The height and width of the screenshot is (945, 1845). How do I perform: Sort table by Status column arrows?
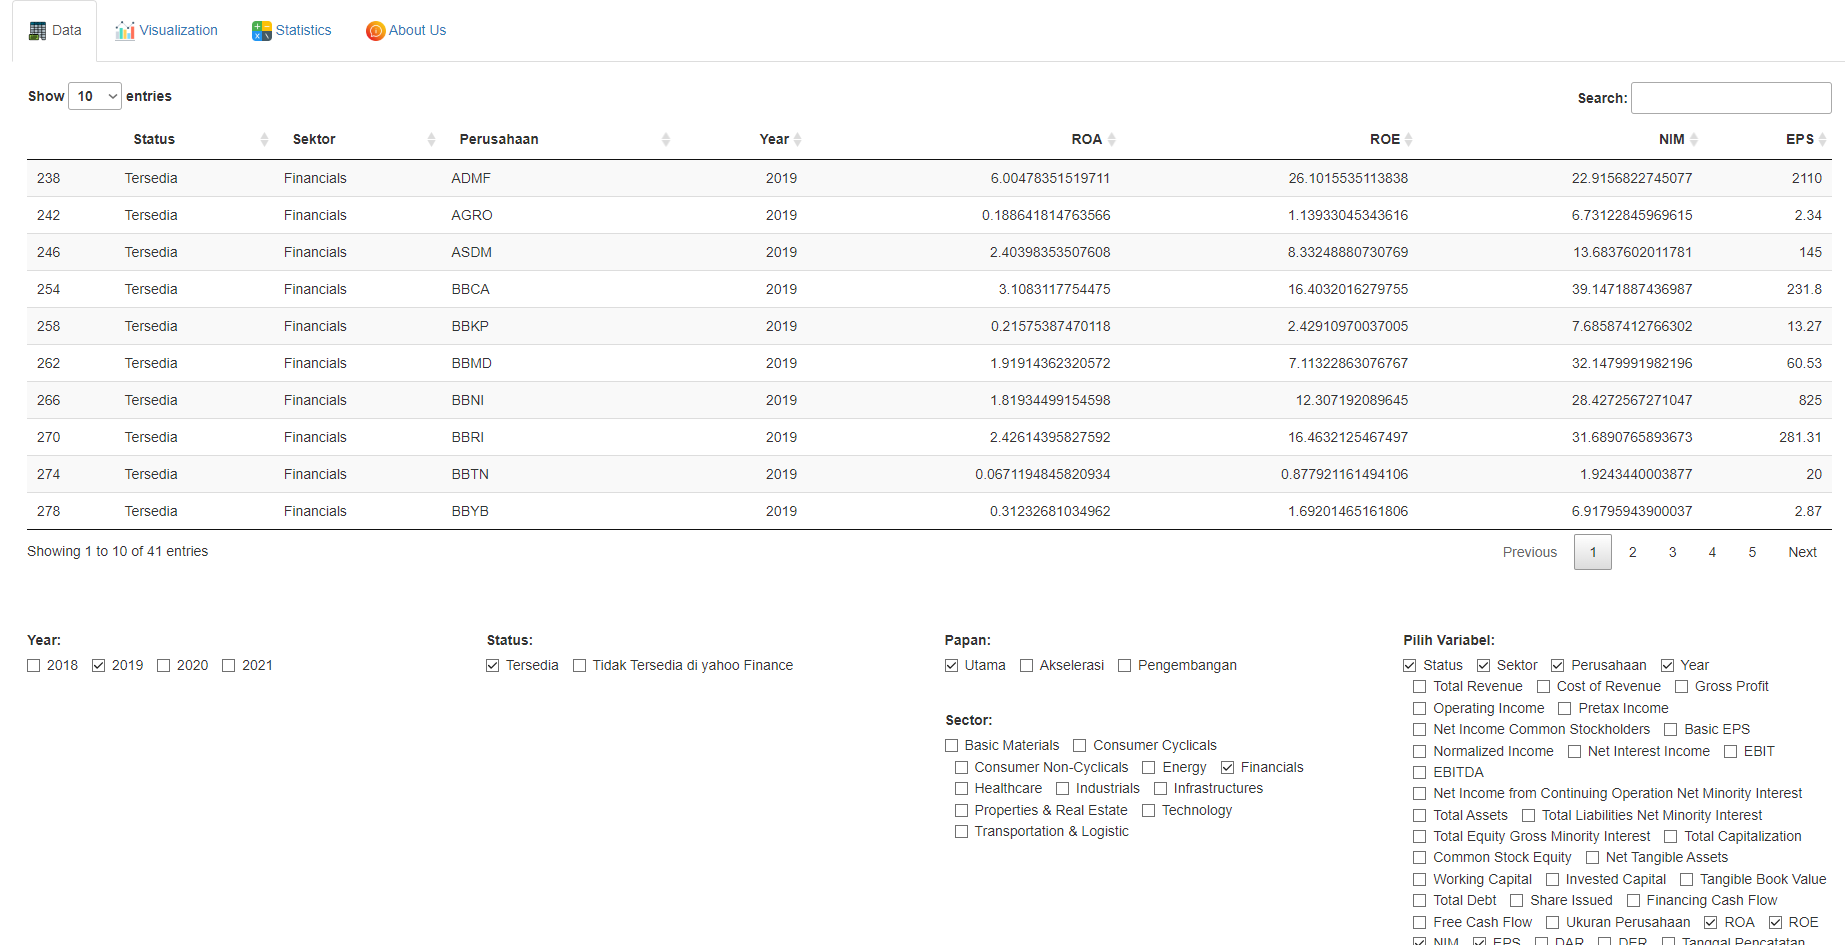coord(264,140)
